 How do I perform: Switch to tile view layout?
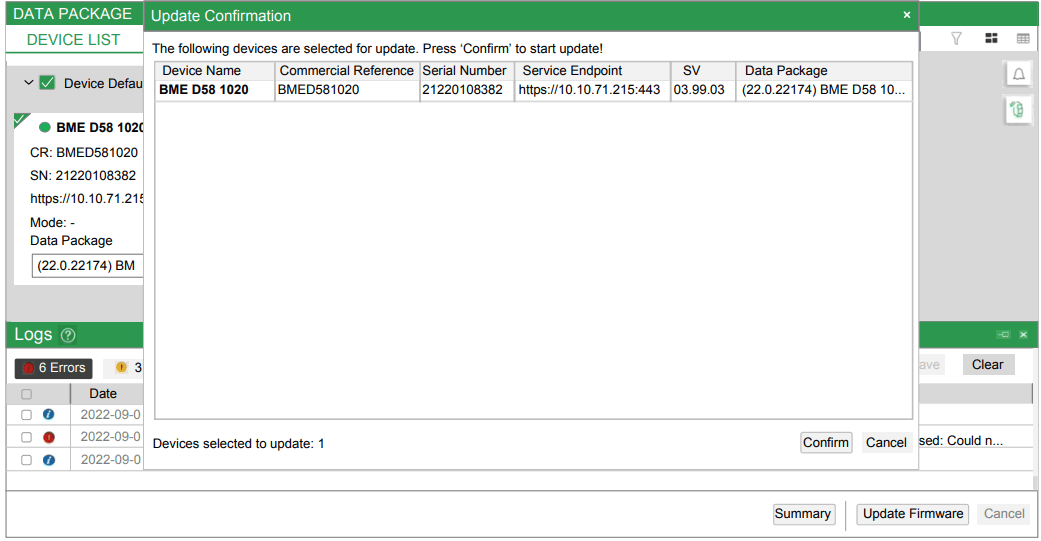pos(991,39)
